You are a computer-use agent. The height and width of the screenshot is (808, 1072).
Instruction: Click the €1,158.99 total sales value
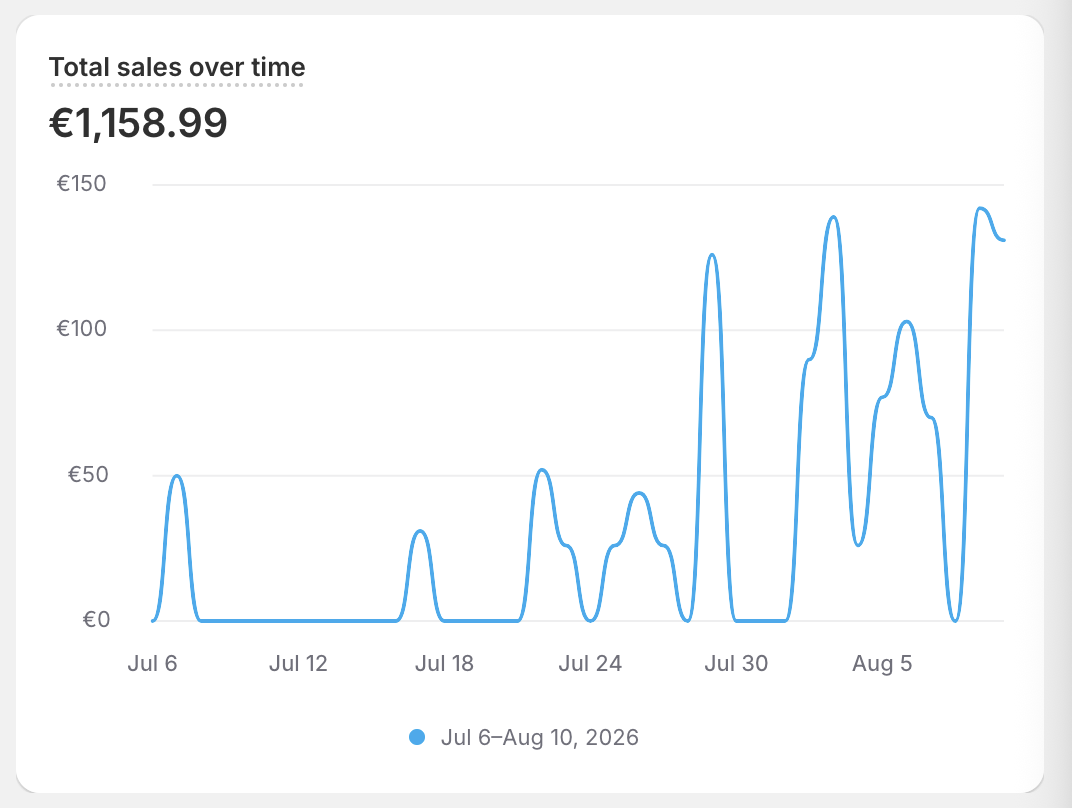click(138, 123)
